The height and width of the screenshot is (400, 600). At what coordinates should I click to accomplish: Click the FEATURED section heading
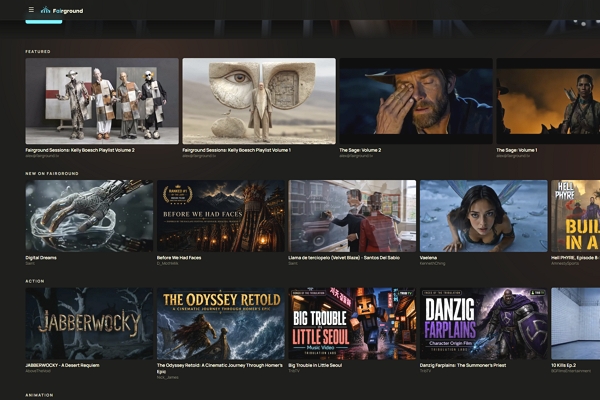click(x=38, y=51)
